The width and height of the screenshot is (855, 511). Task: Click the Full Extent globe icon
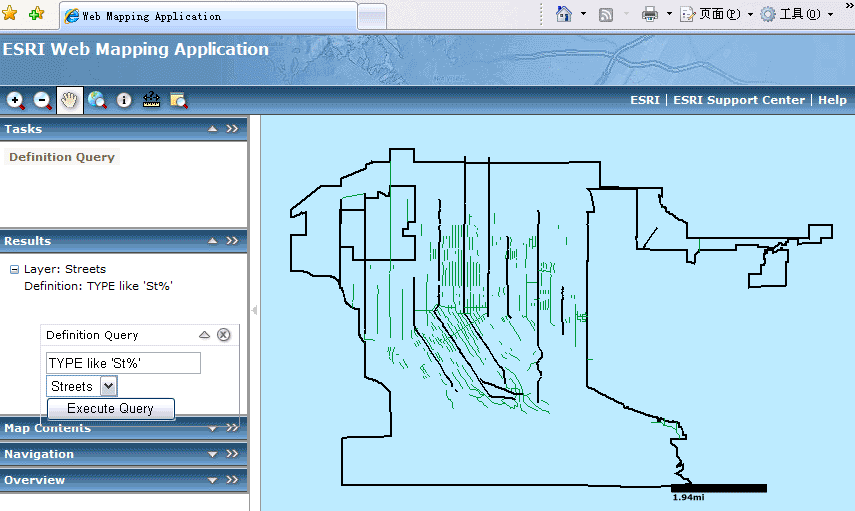(97, 100)
